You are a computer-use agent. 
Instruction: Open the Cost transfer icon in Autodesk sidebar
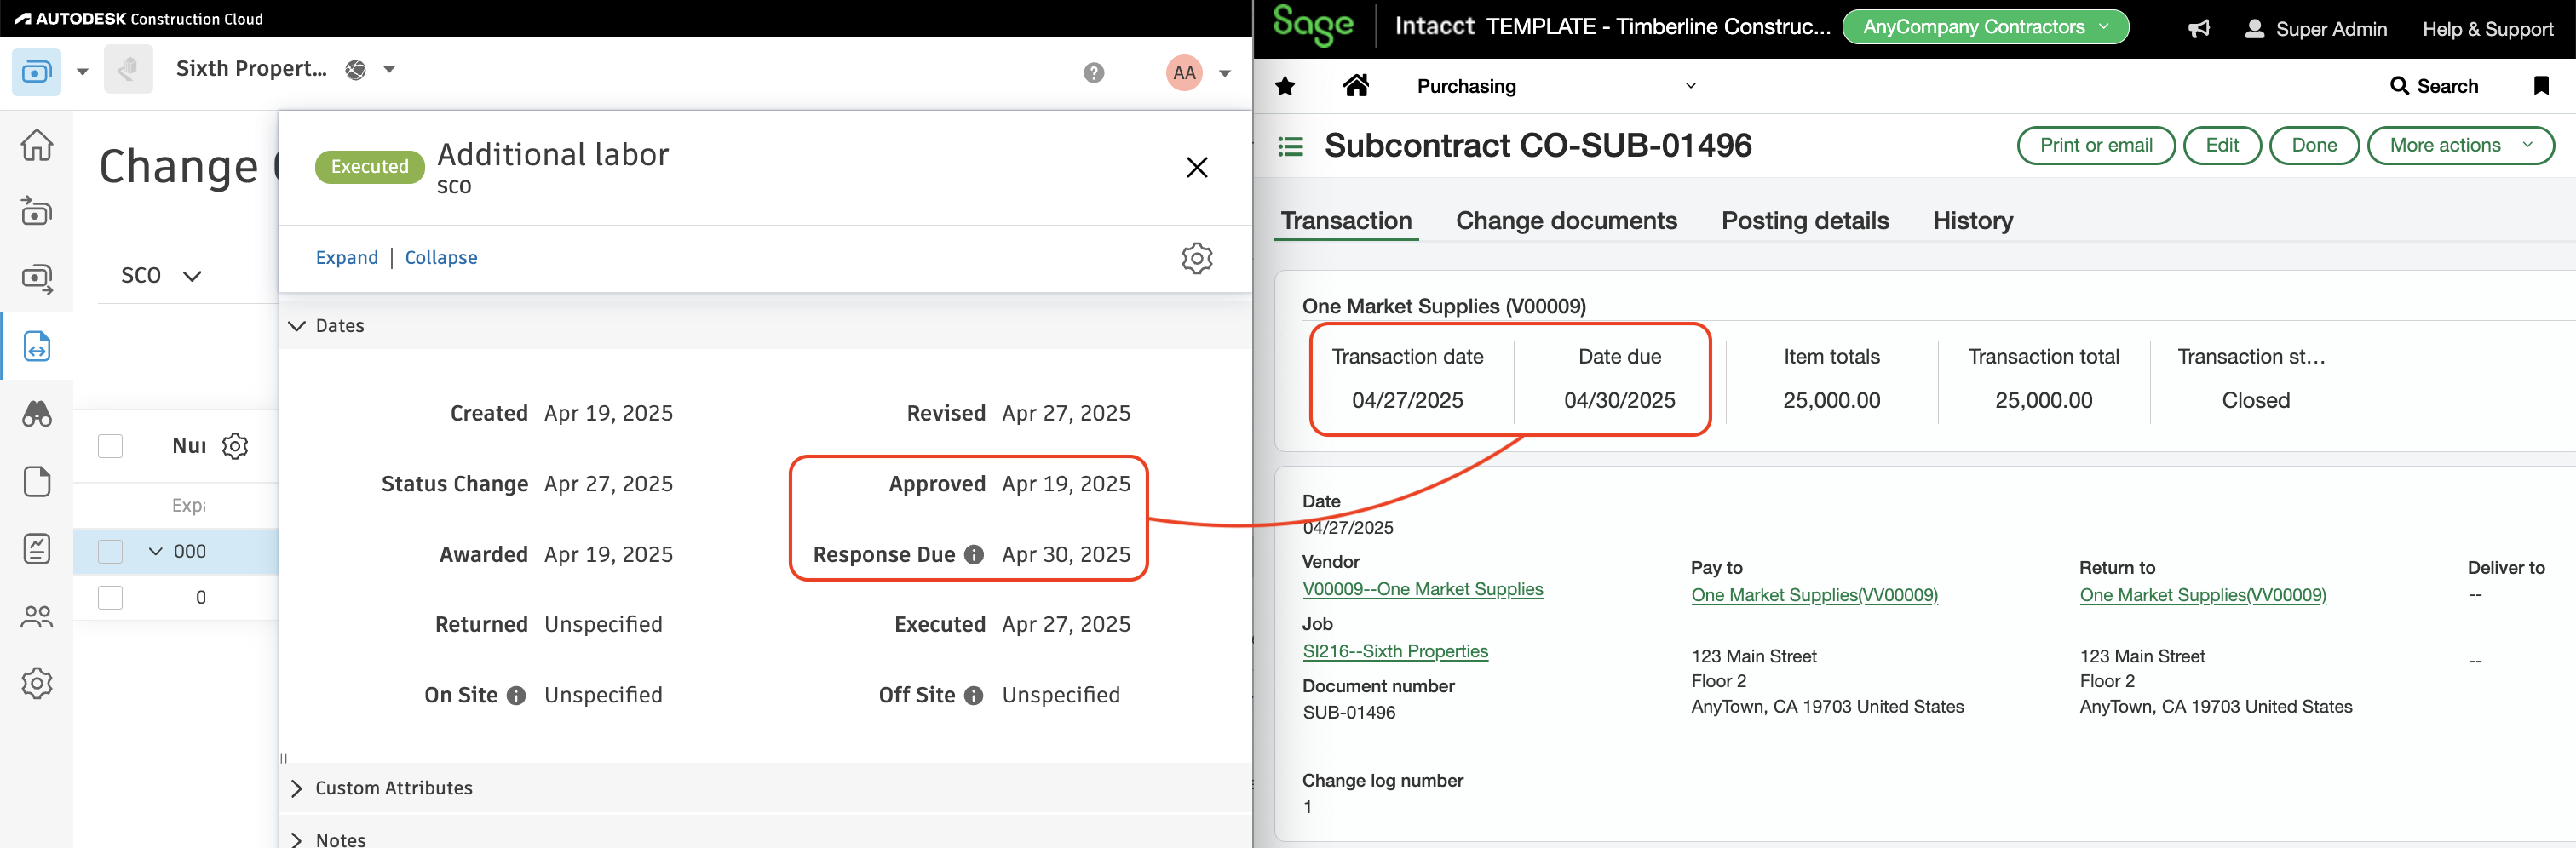click(x=37, y=279)
